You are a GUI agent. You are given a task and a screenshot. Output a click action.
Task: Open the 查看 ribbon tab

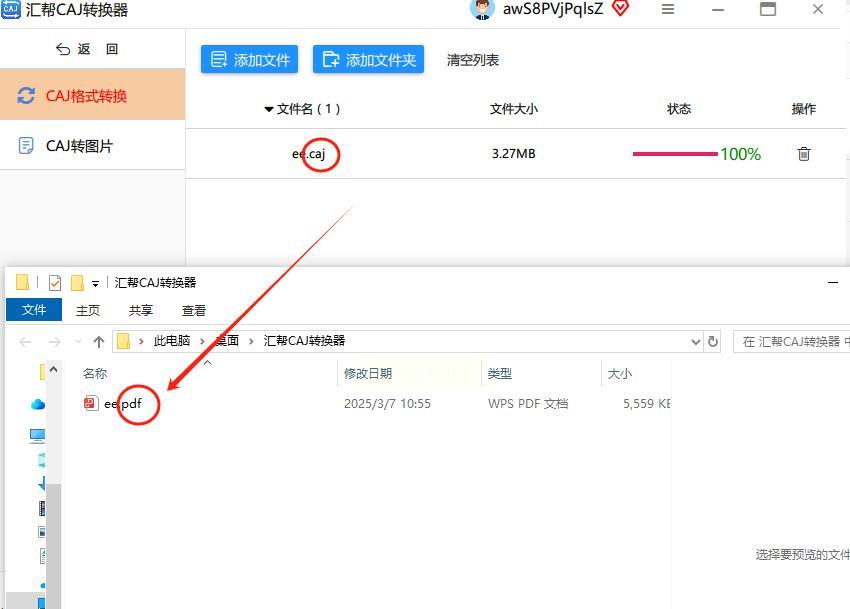[194, 310]
